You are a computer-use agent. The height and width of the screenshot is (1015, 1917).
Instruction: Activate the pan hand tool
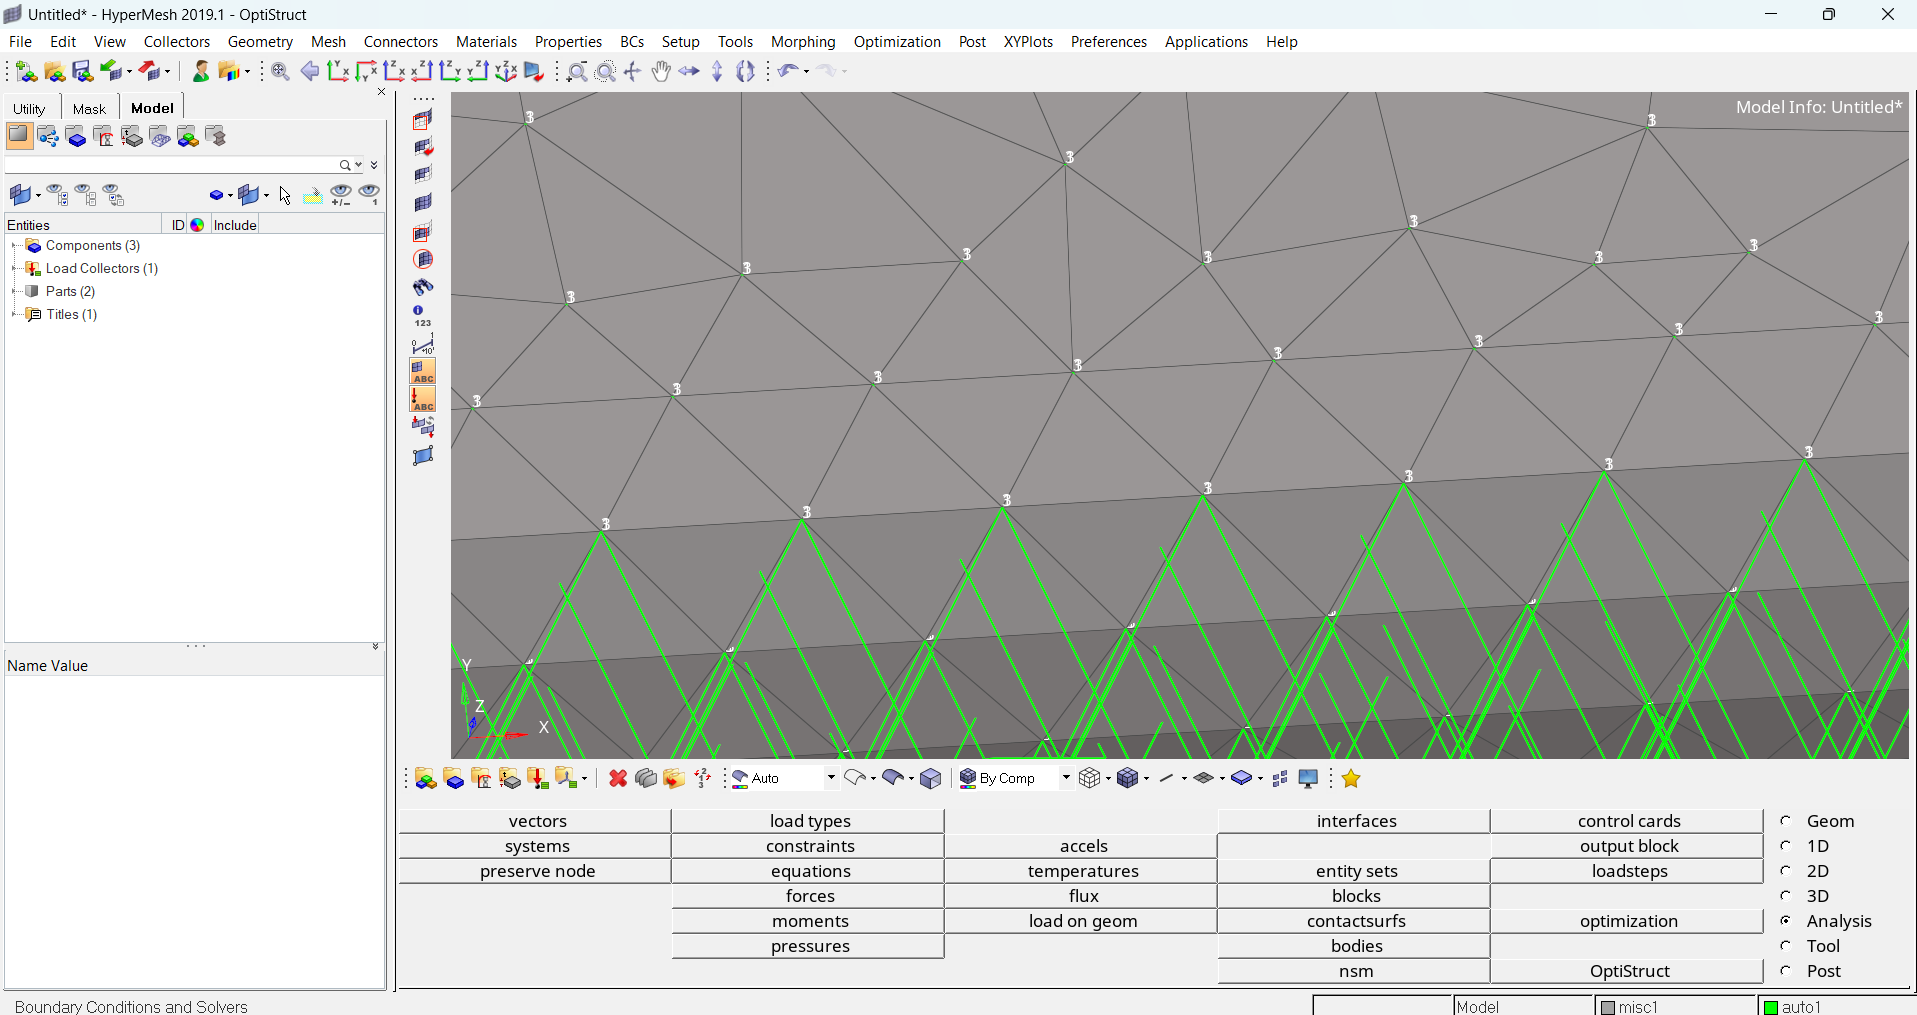[x=661, y=72]
